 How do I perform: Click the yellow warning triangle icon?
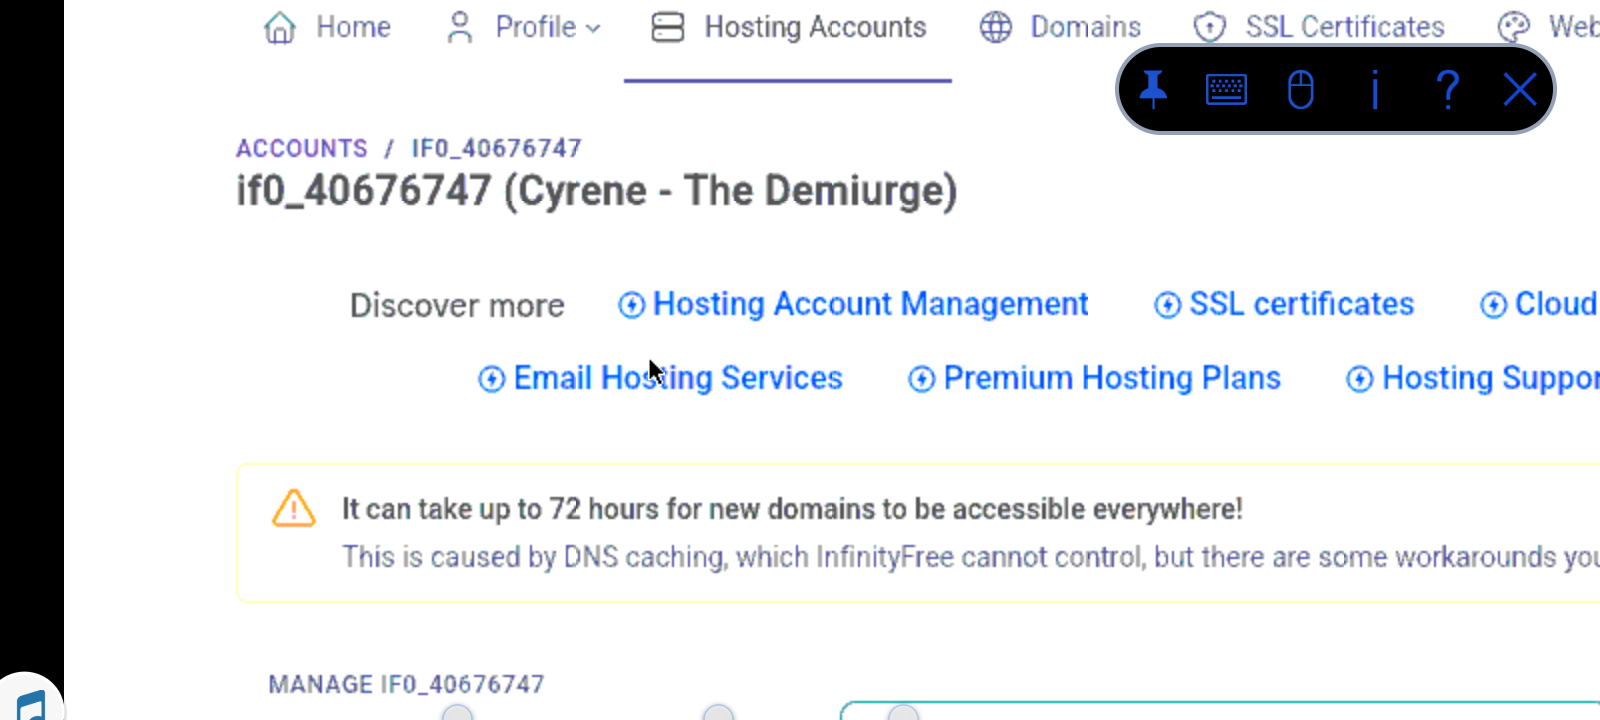293,509
